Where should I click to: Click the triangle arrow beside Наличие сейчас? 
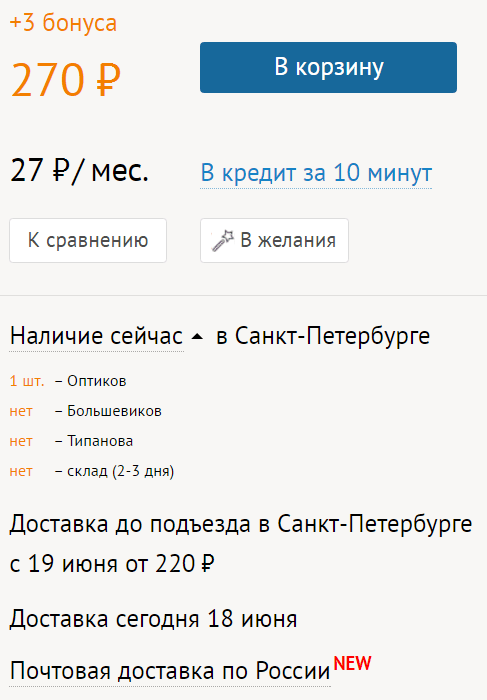(197, 337)
